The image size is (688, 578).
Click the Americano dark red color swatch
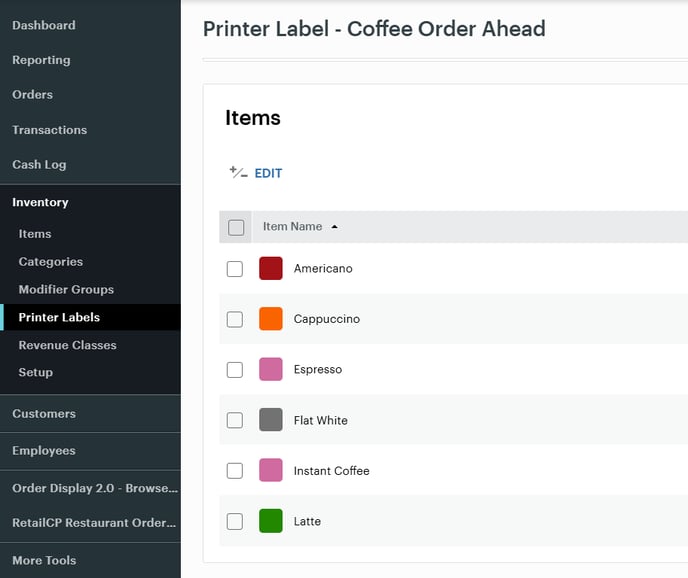270,268
